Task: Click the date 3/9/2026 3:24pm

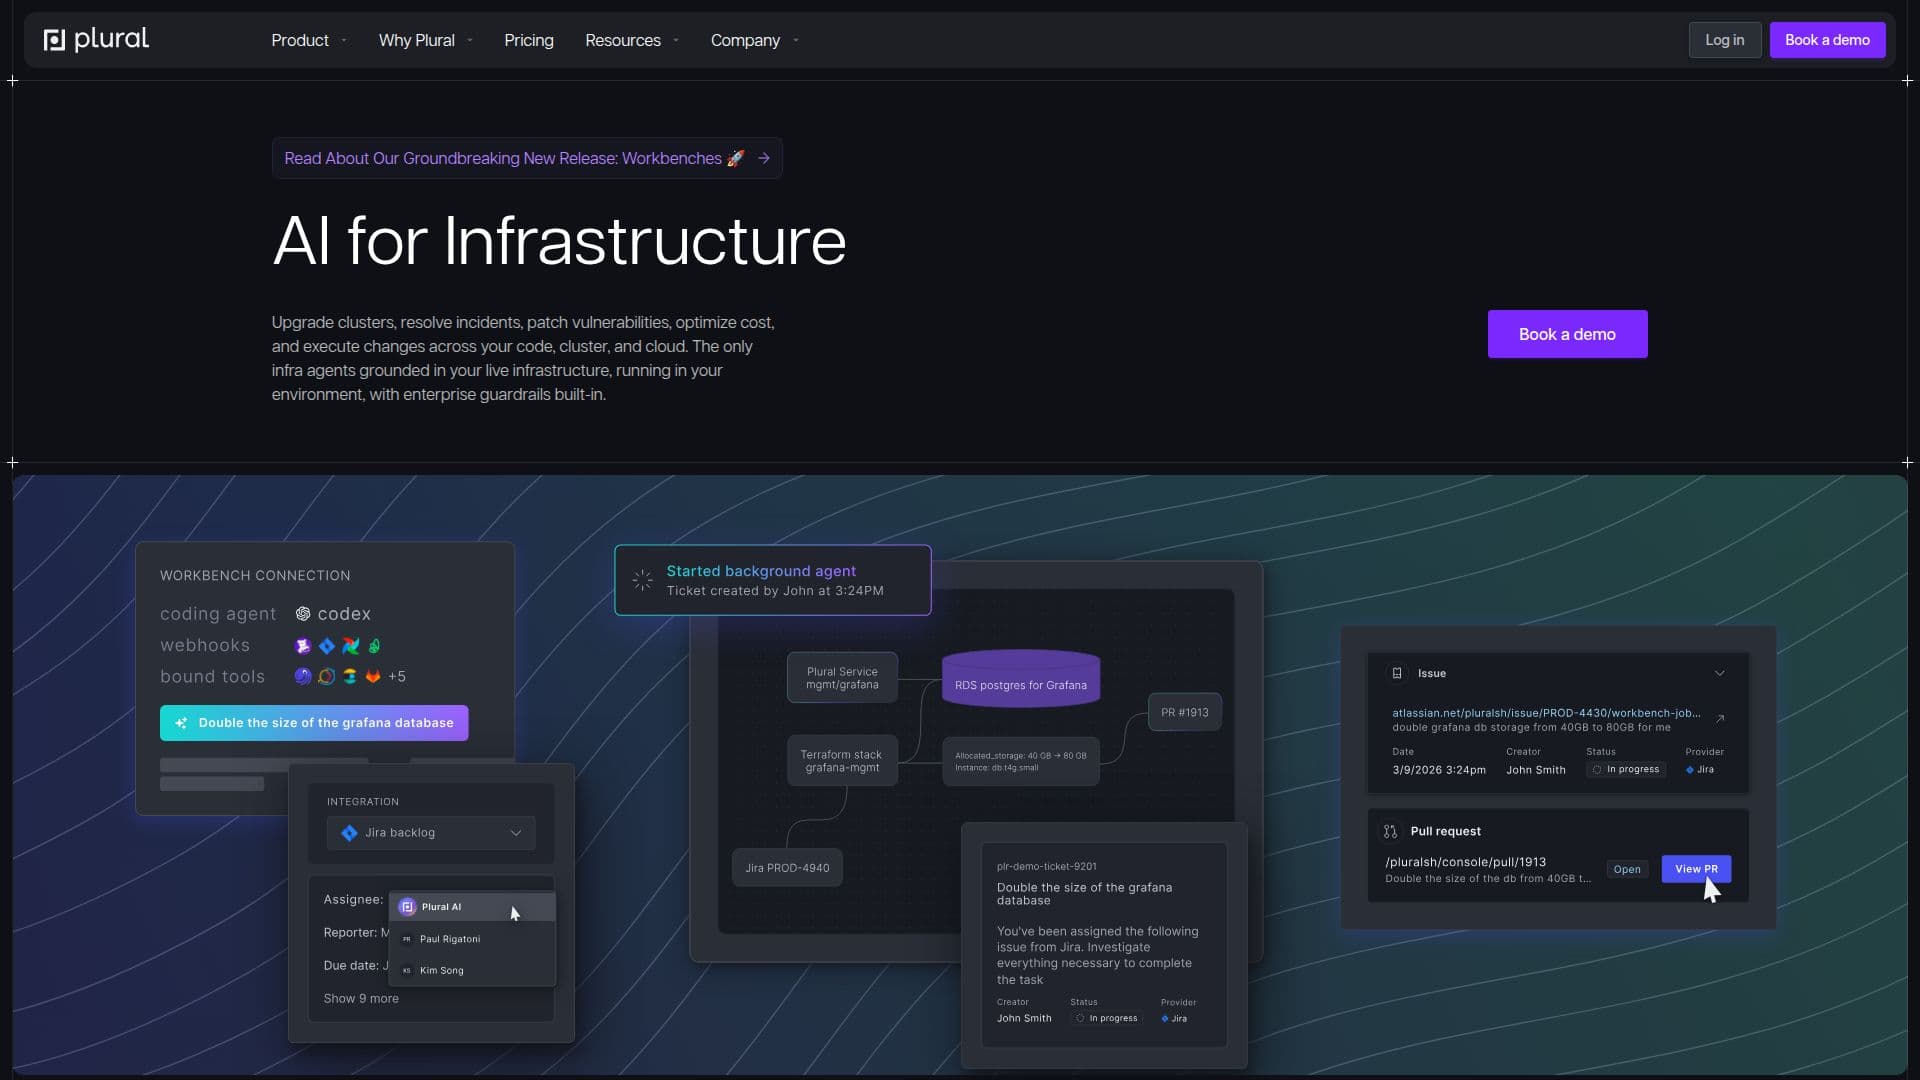Action: (1439, 770)
